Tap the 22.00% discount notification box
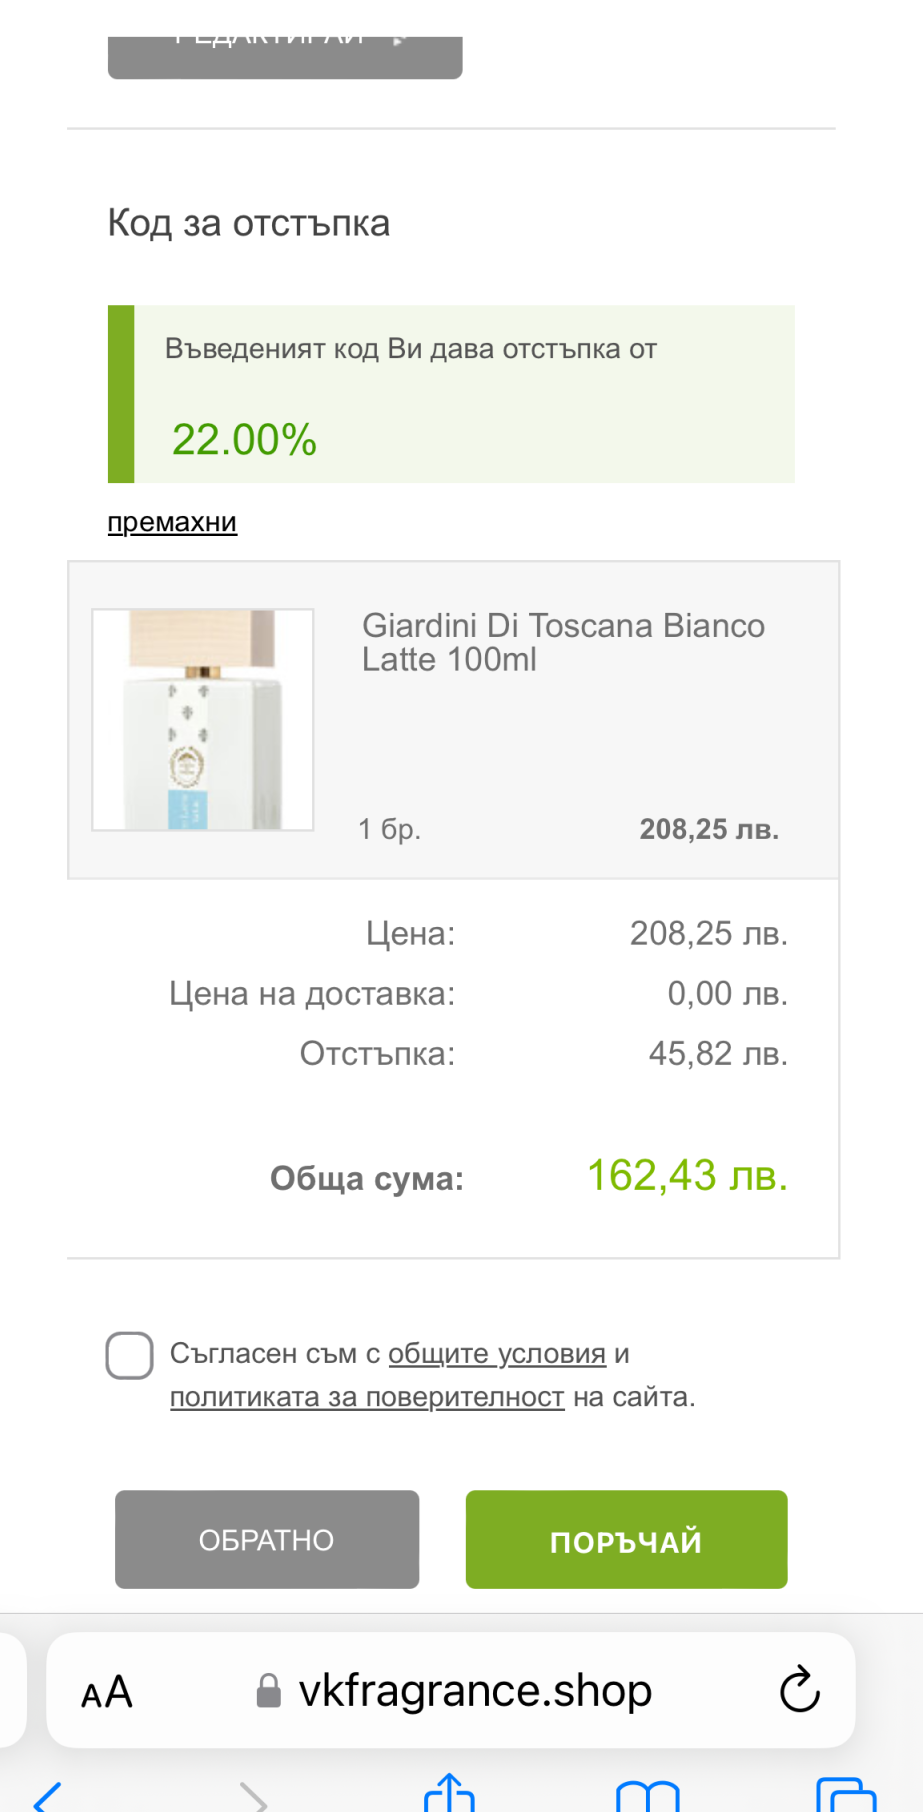Viewport: 923px width, 1812px height. (x=452, y=394)
